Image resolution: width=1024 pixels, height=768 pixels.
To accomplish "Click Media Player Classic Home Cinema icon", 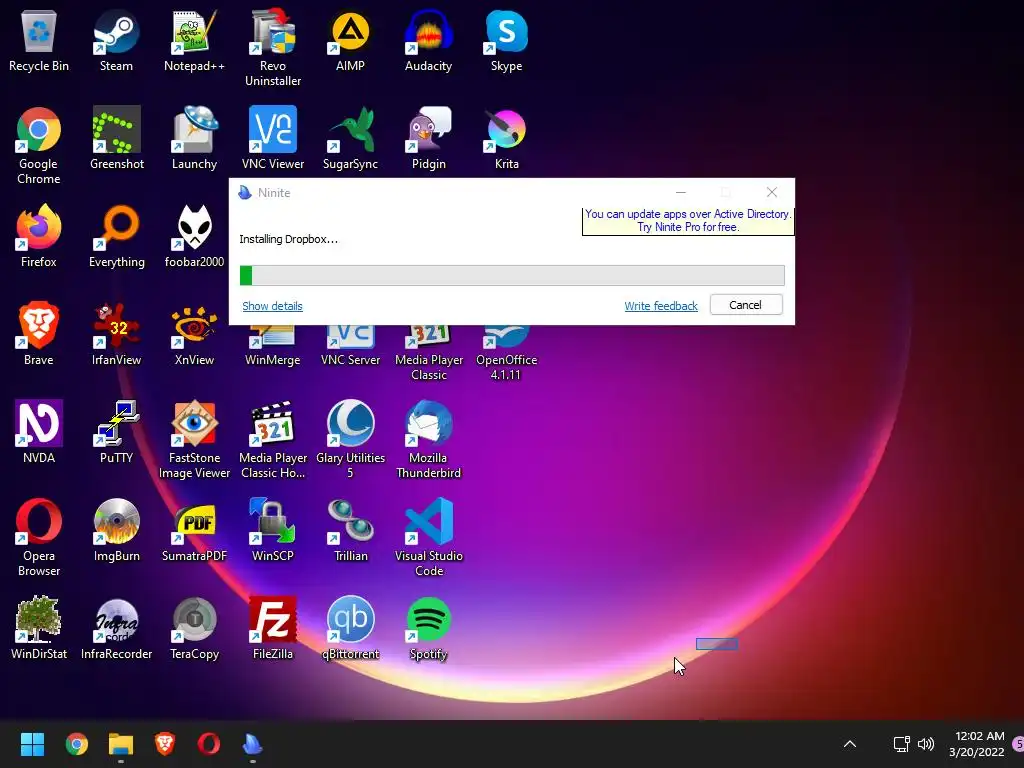I will [272, 440].
